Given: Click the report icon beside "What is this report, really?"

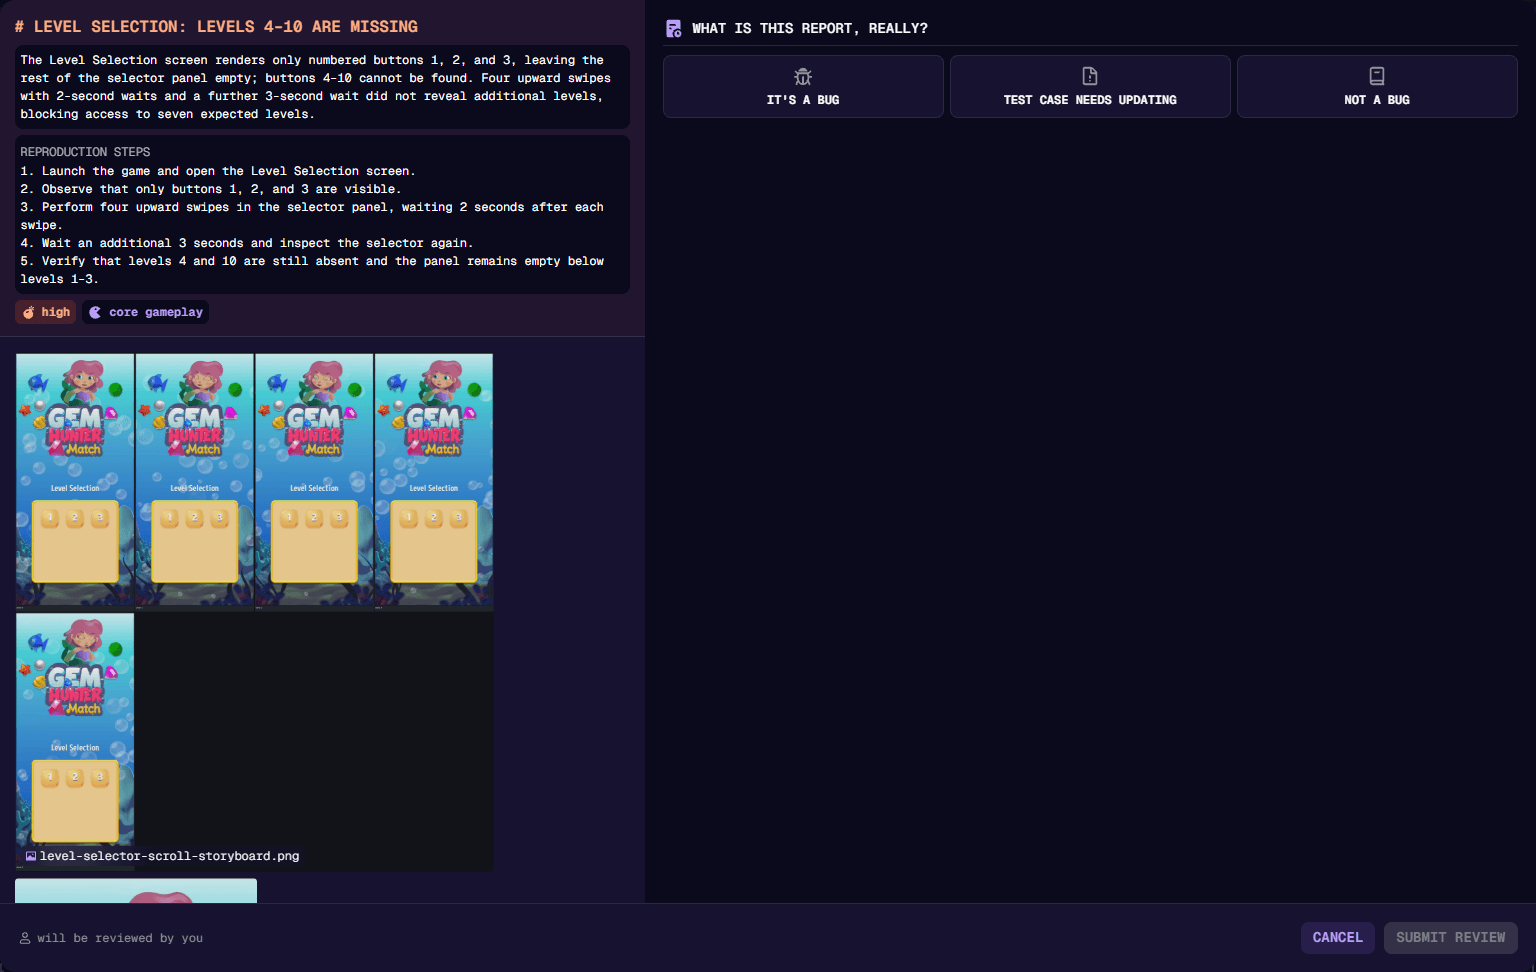Looking at the screenshot, I should tap(674, 28).
